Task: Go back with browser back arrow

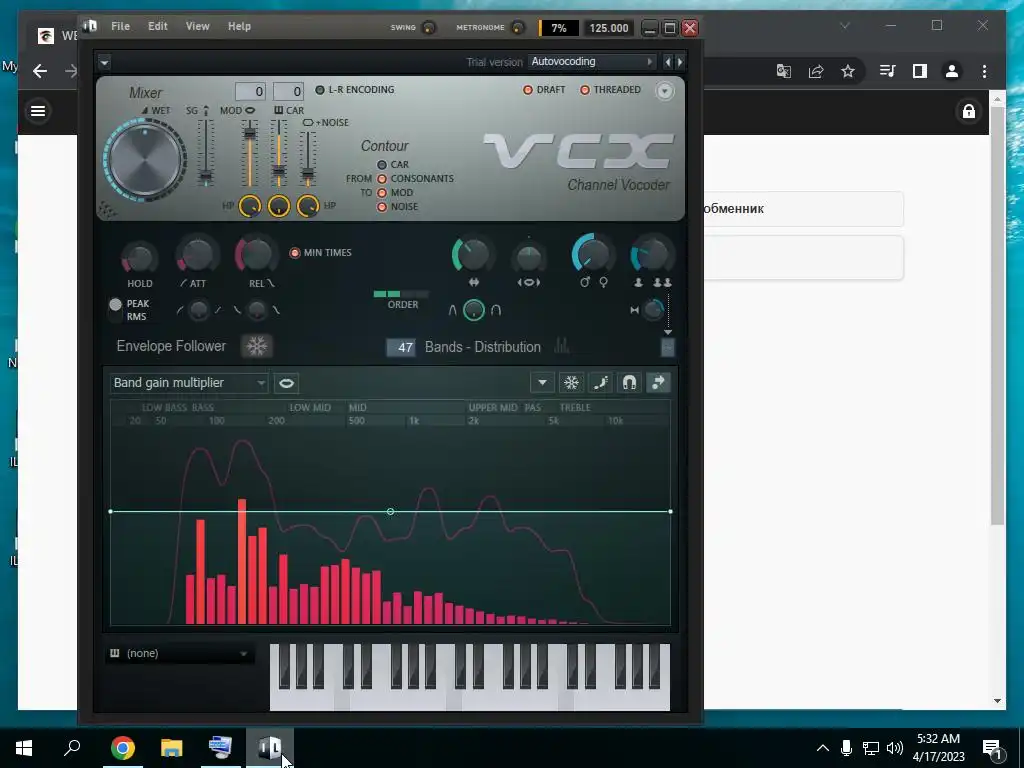Action: (x=40, y=71)
